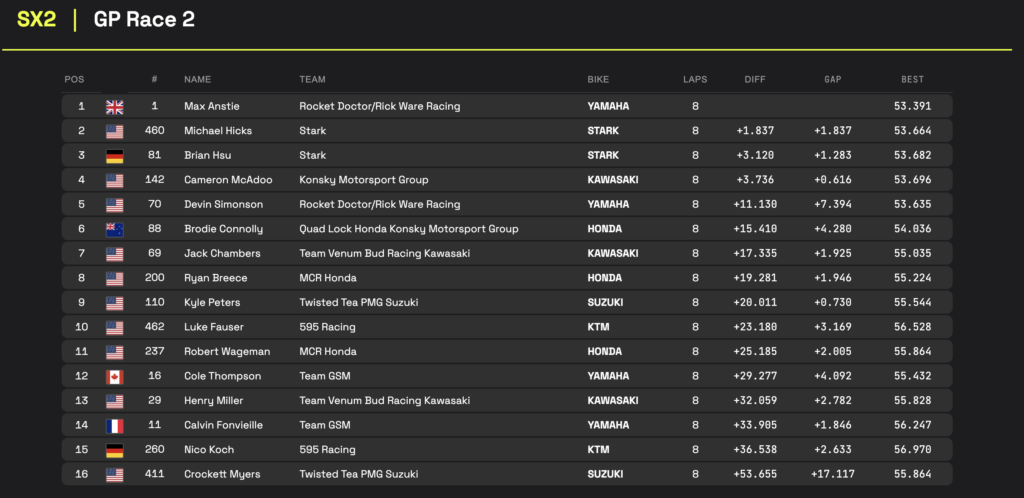Screen dimensions: 1024x498
Task: Click the TEAM column header
Action: pyautogui.click(x=312, y=80)
